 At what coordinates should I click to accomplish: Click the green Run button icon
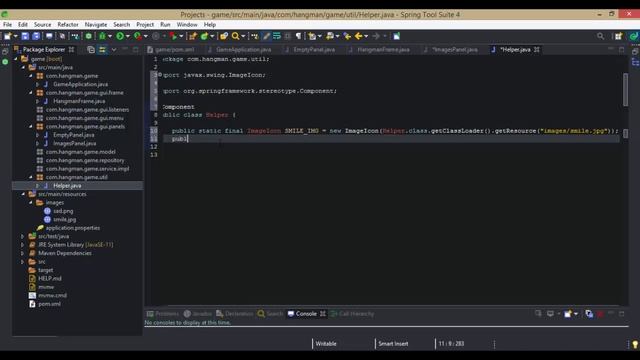(120, 36)
